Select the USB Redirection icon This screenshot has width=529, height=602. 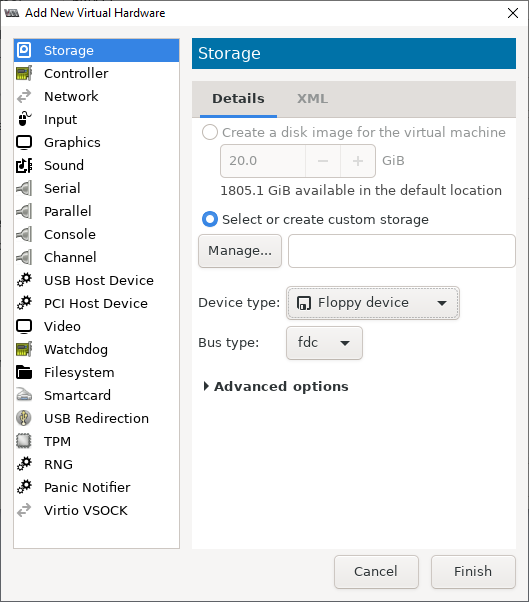pos(24,418)
